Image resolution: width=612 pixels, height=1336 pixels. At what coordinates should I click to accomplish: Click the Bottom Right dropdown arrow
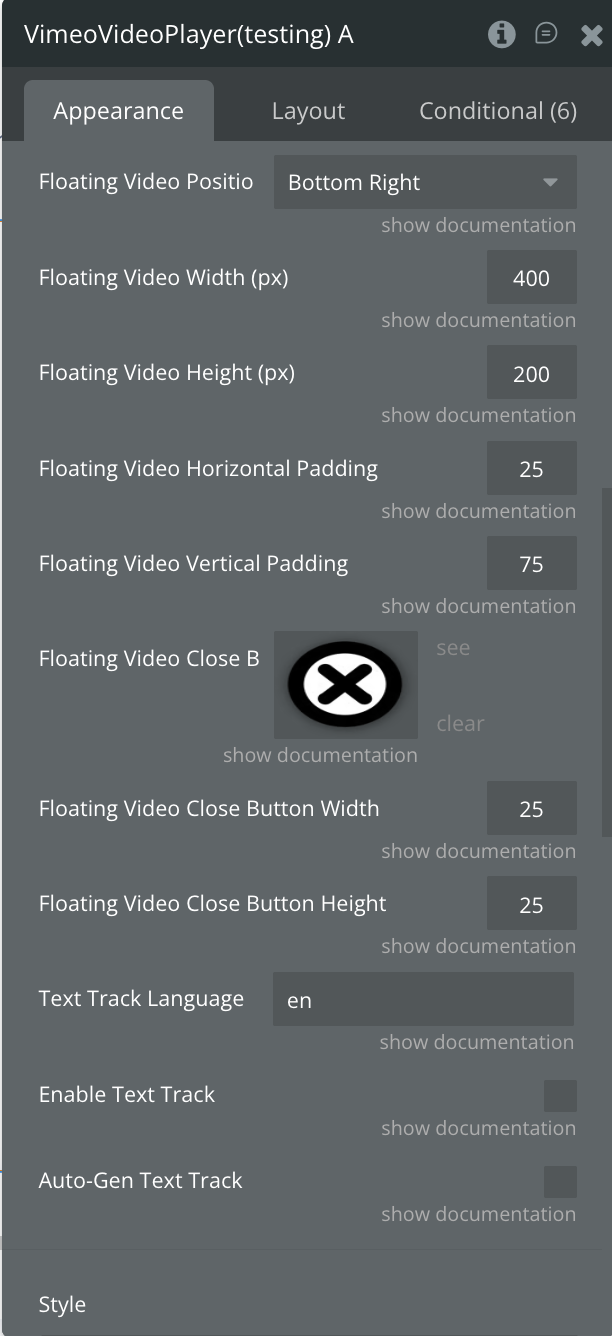(x=550, y=183)
